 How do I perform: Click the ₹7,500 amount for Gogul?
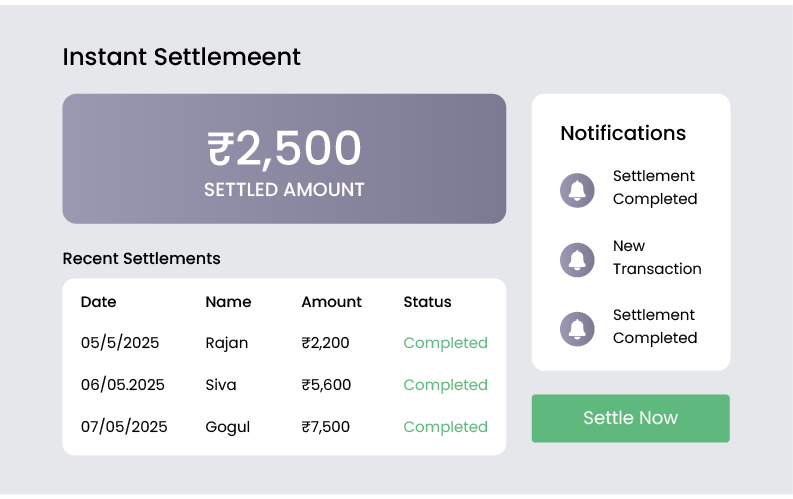(325, 427)
